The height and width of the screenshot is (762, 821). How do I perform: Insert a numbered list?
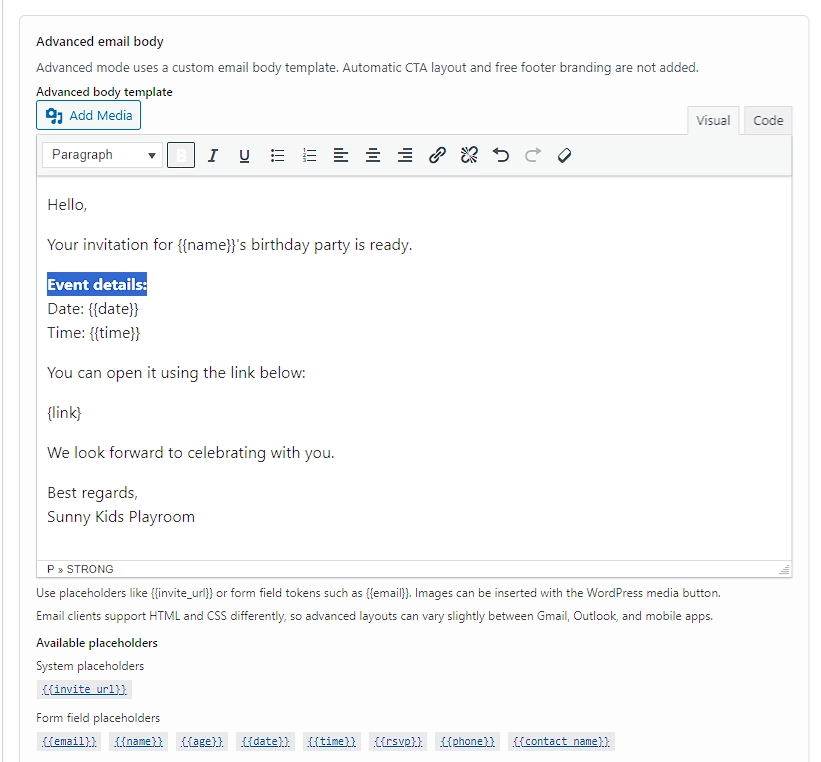[309, 155]
